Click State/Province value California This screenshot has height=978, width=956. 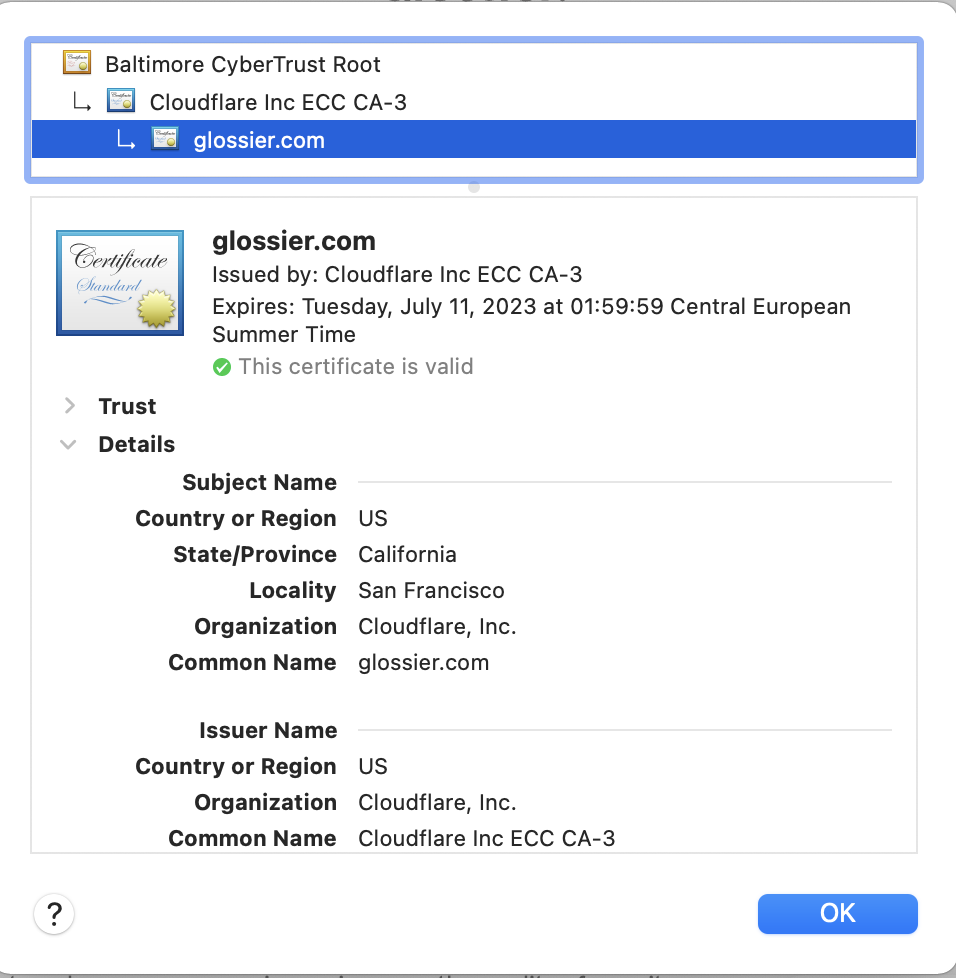pyautogui.click(x=407, y=554)
